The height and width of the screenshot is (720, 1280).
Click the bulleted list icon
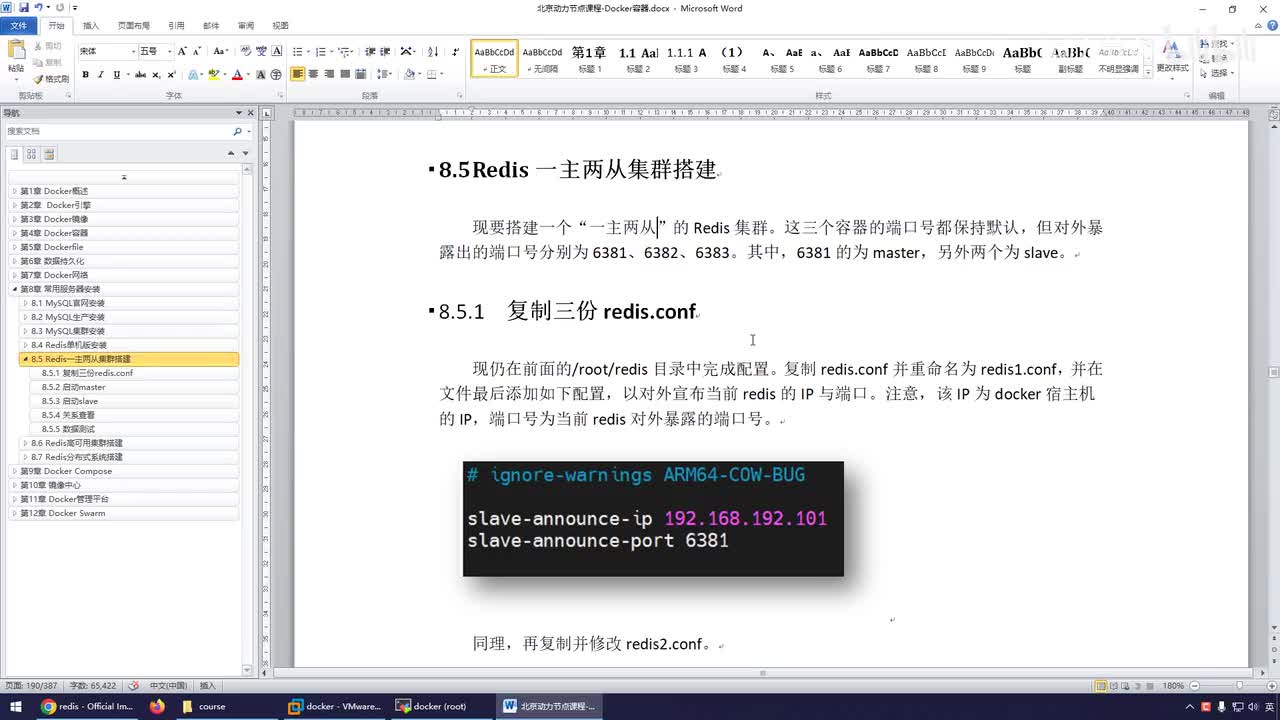[298, 51]
